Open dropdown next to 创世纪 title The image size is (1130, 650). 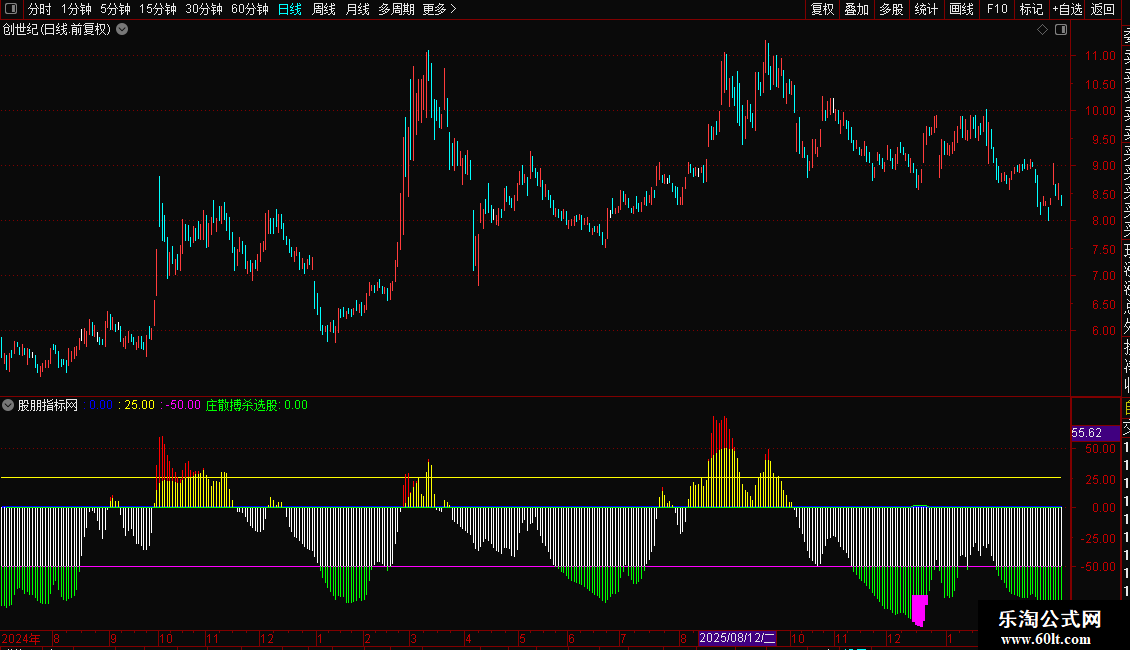(x=123, y=30)
